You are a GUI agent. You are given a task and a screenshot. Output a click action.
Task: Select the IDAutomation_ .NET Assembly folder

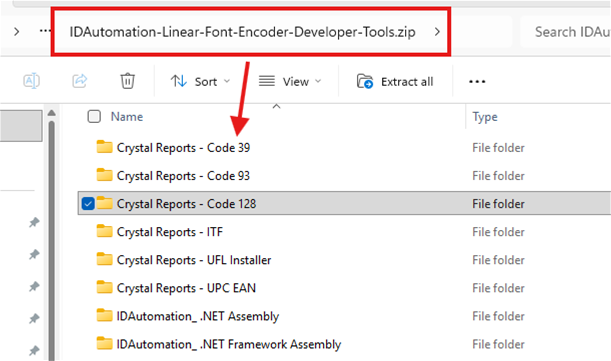click(198, 316)
